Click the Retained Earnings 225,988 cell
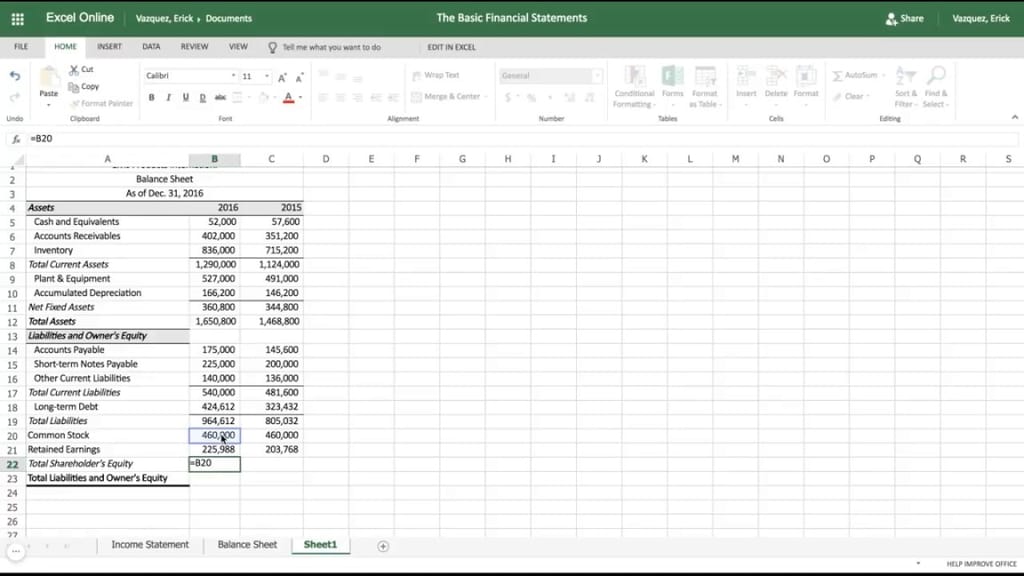This screenshot has height=576, width=1024. pyautogui.click(x=215, y=449)
